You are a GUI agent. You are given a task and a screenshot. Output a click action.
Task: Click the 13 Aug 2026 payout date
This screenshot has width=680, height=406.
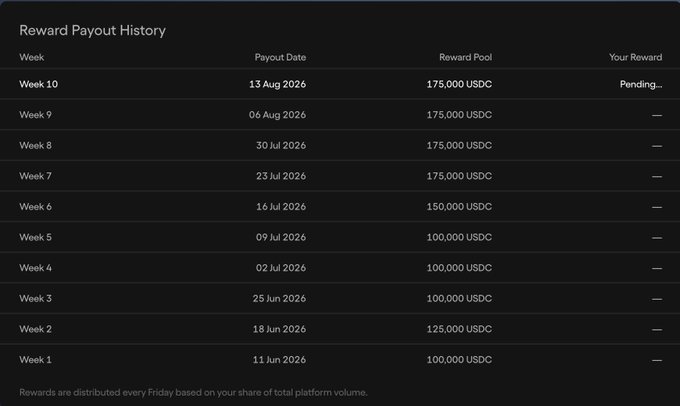coord(277,84)
